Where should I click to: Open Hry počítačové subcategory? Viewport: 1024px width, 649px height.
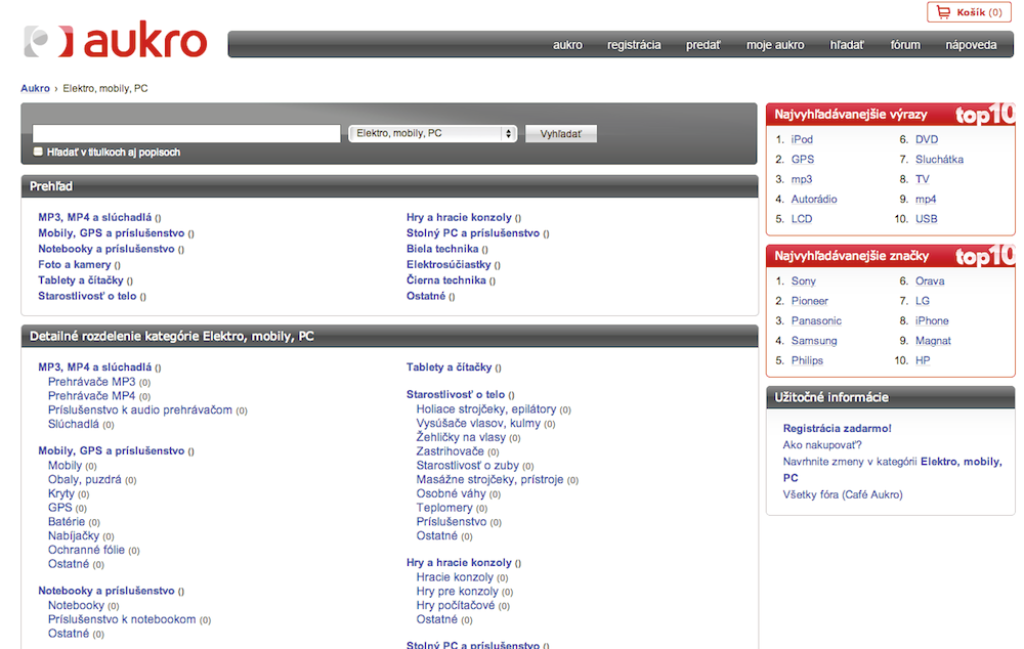pos(455,605)
